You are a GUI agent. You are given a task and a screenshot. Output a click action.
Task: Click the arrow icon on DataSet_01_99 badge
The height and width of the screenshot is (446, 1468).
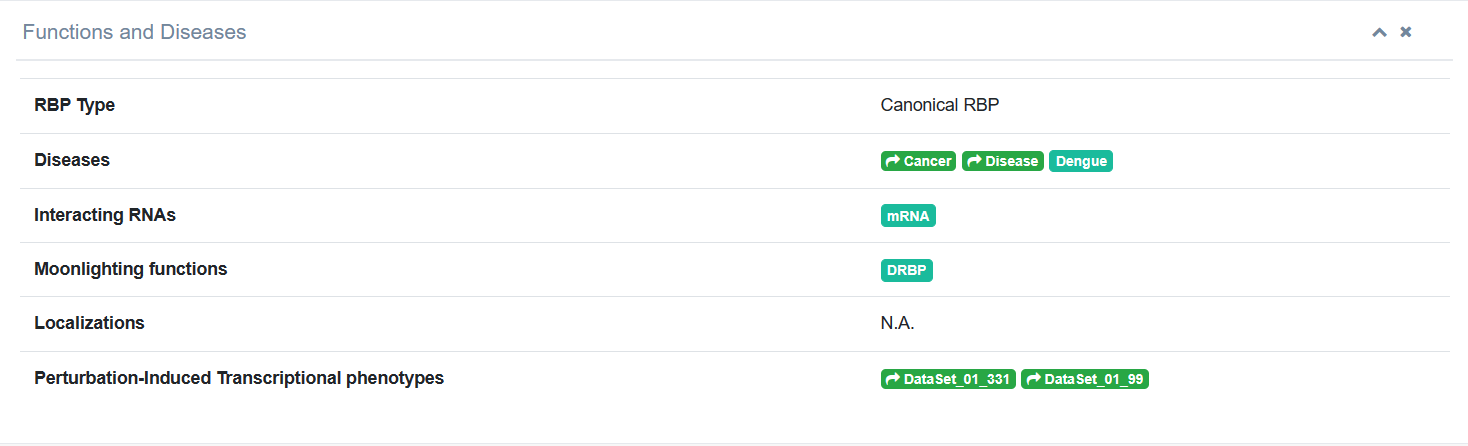click(1033, 380)
